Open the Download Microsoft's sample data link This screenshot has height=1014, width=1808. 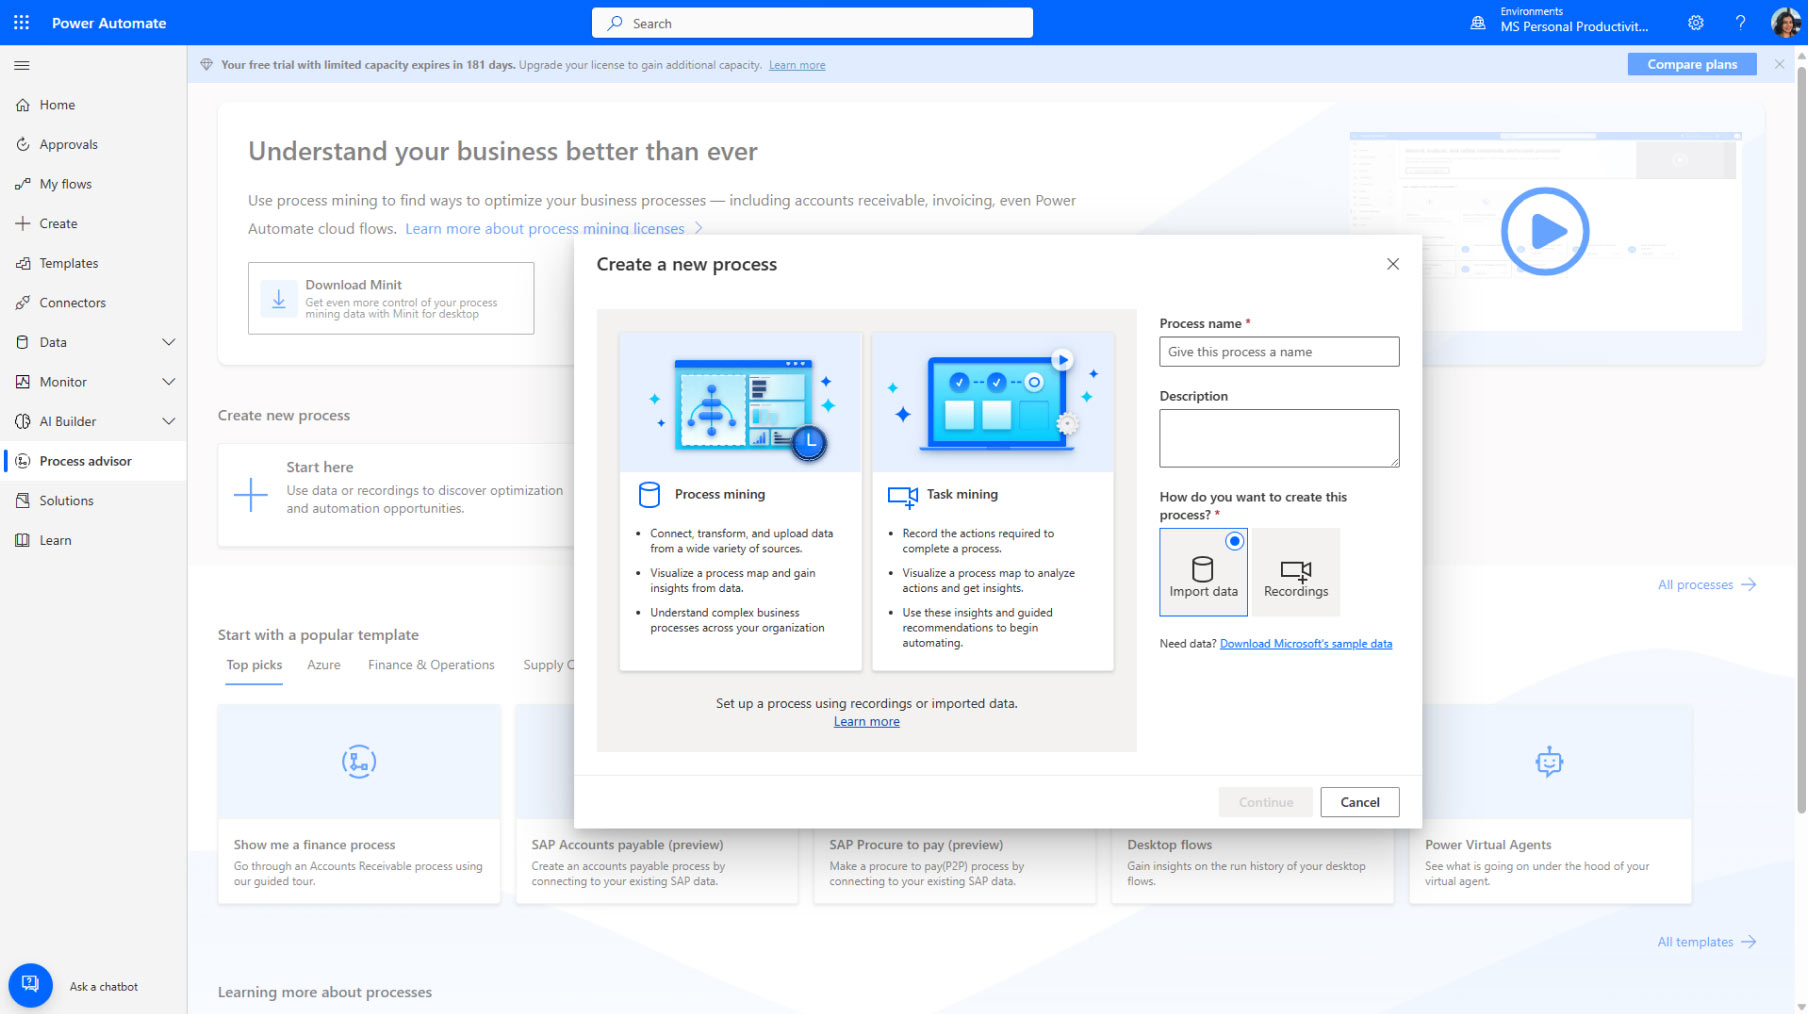click(1306, 643)
